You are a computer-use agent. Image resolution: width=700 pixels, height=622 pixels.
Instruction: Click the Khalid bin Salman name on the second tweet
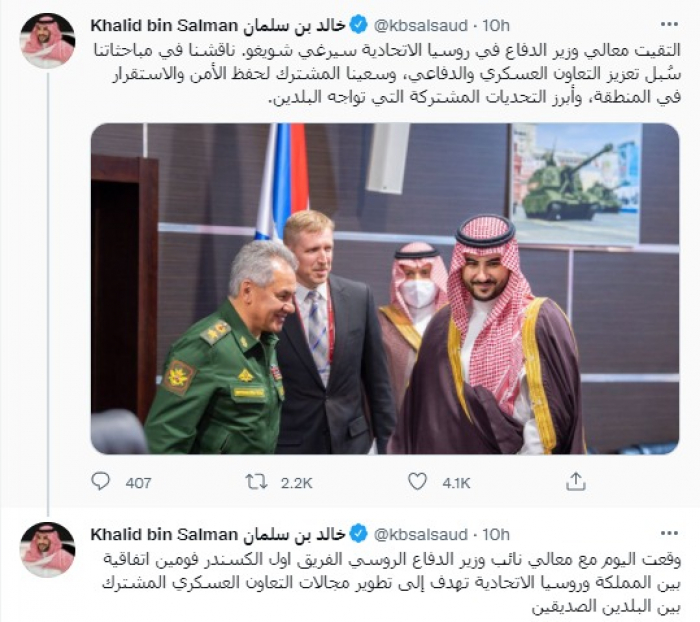pos(218,535)
